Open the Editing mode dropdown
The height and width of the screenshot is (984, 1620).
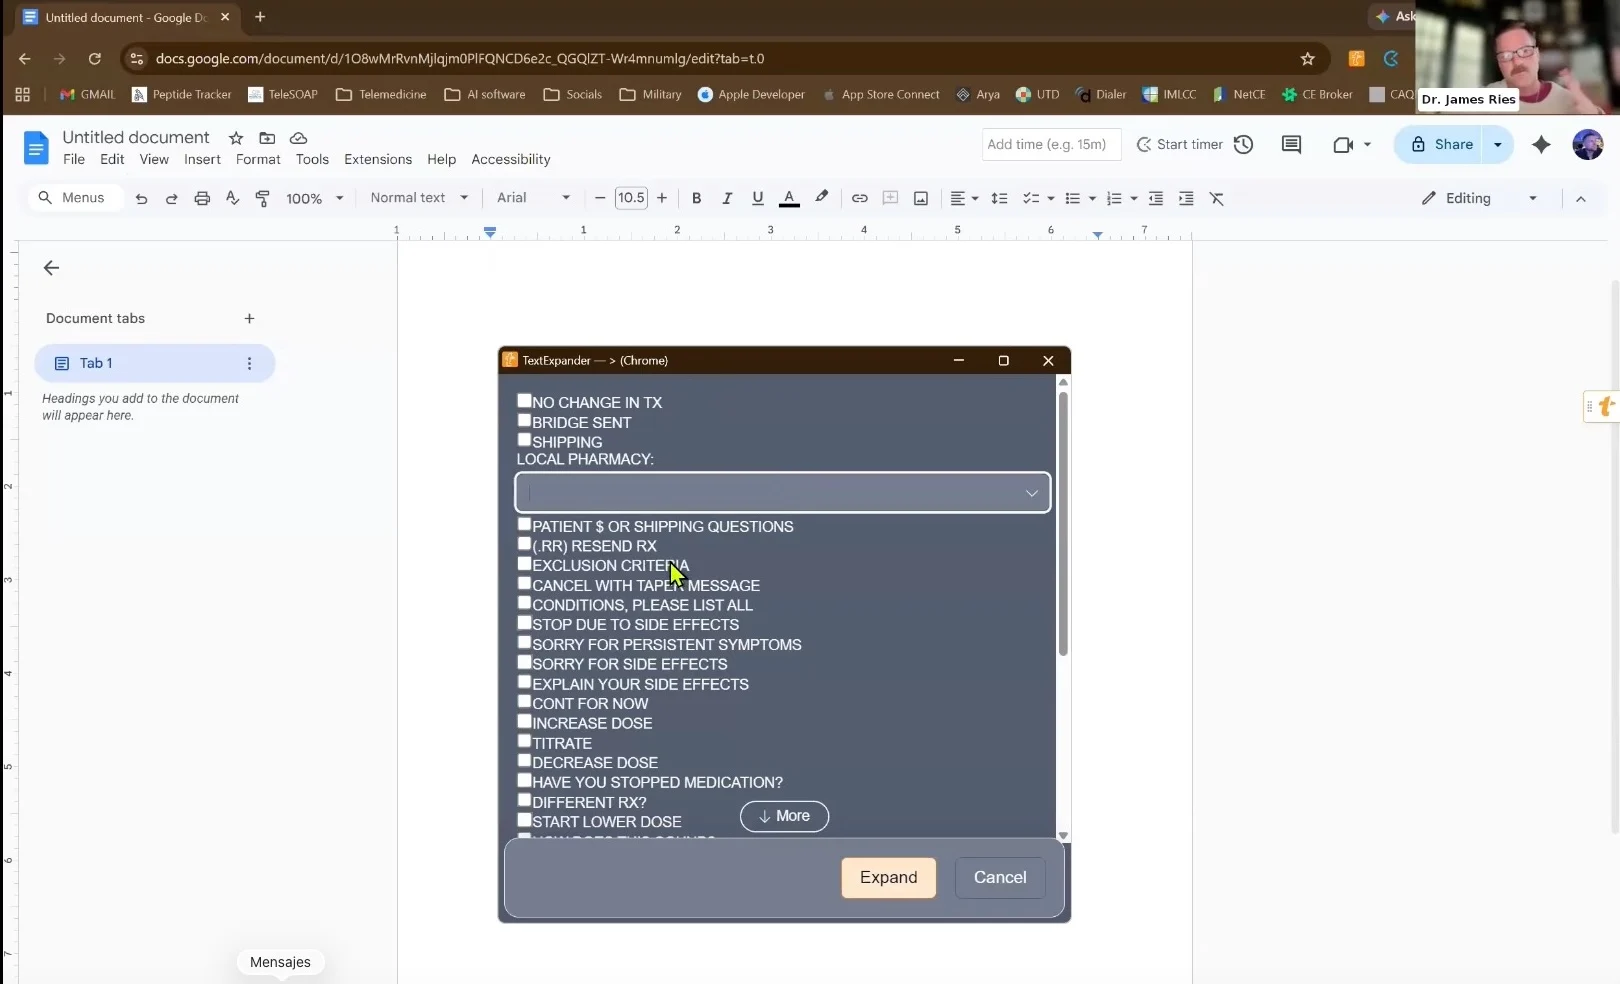click(x=1479, y=198)
